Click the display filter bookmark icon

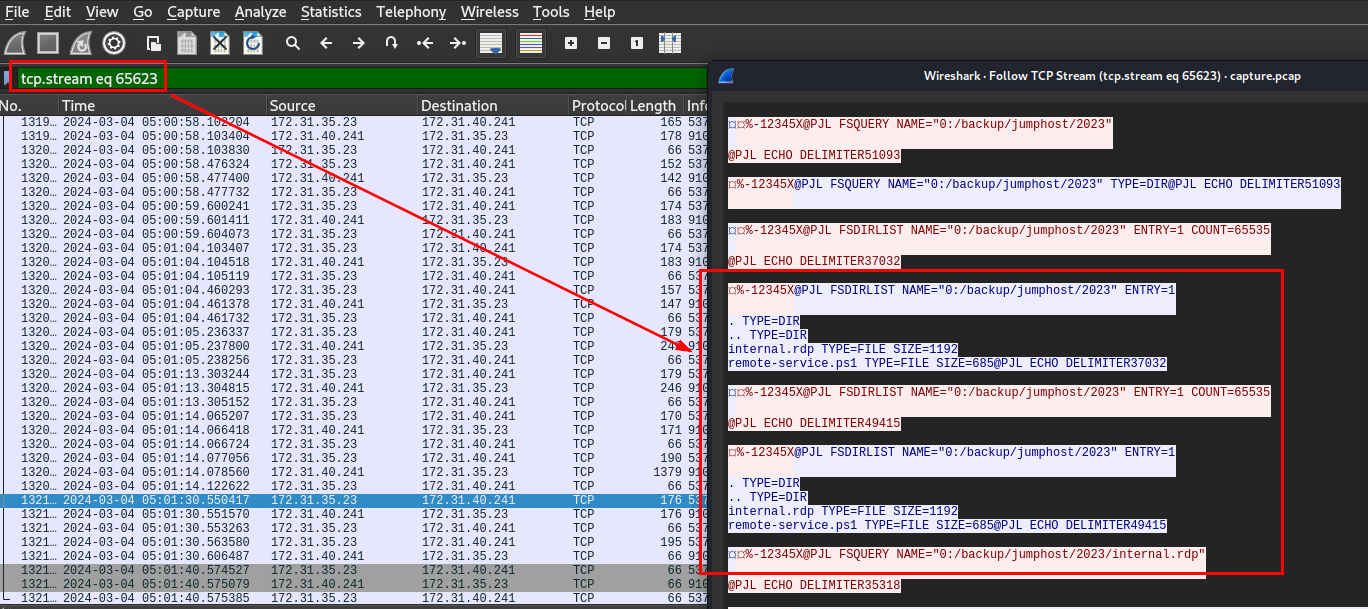(x=7, y=78)
